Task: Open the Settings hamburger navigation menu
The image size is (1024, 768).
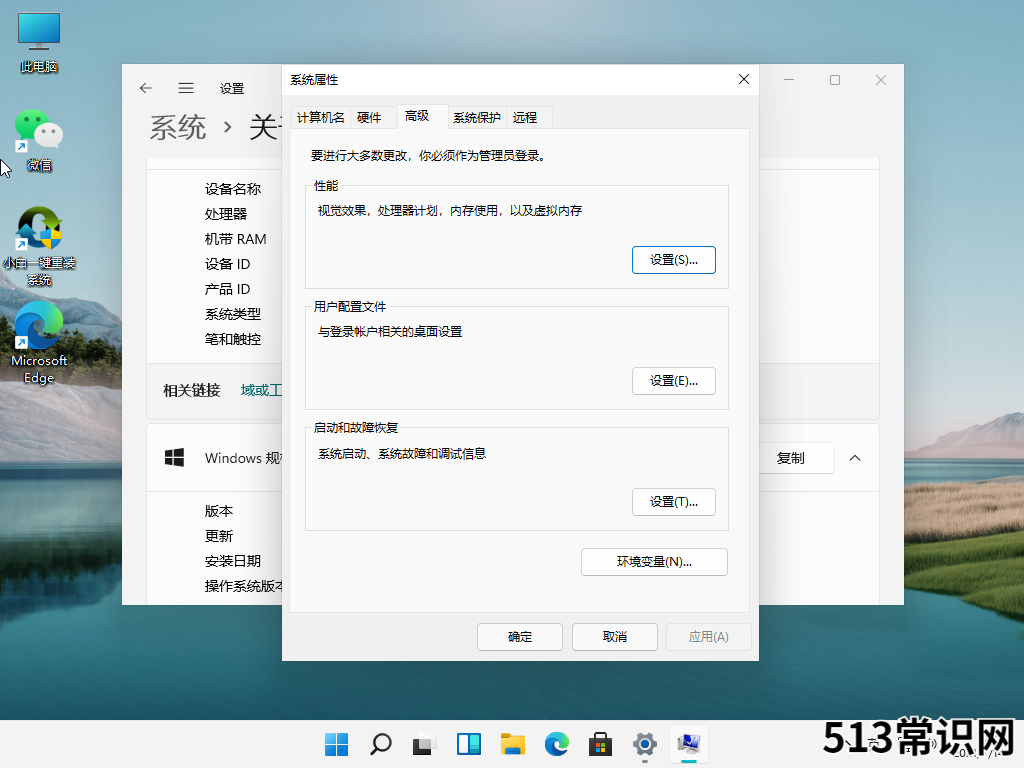Action: 186,88
